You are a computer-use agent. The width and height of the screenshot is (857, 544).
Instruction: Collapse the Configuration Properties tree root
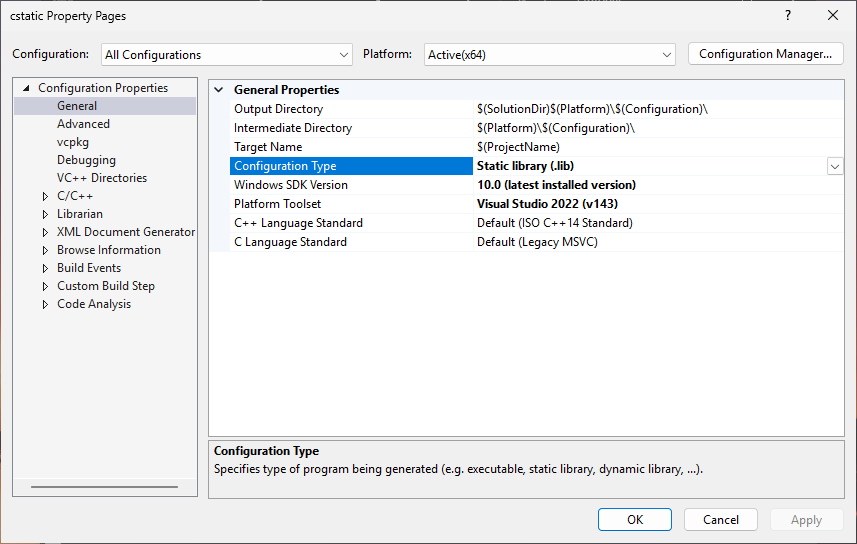coord(26,88)
